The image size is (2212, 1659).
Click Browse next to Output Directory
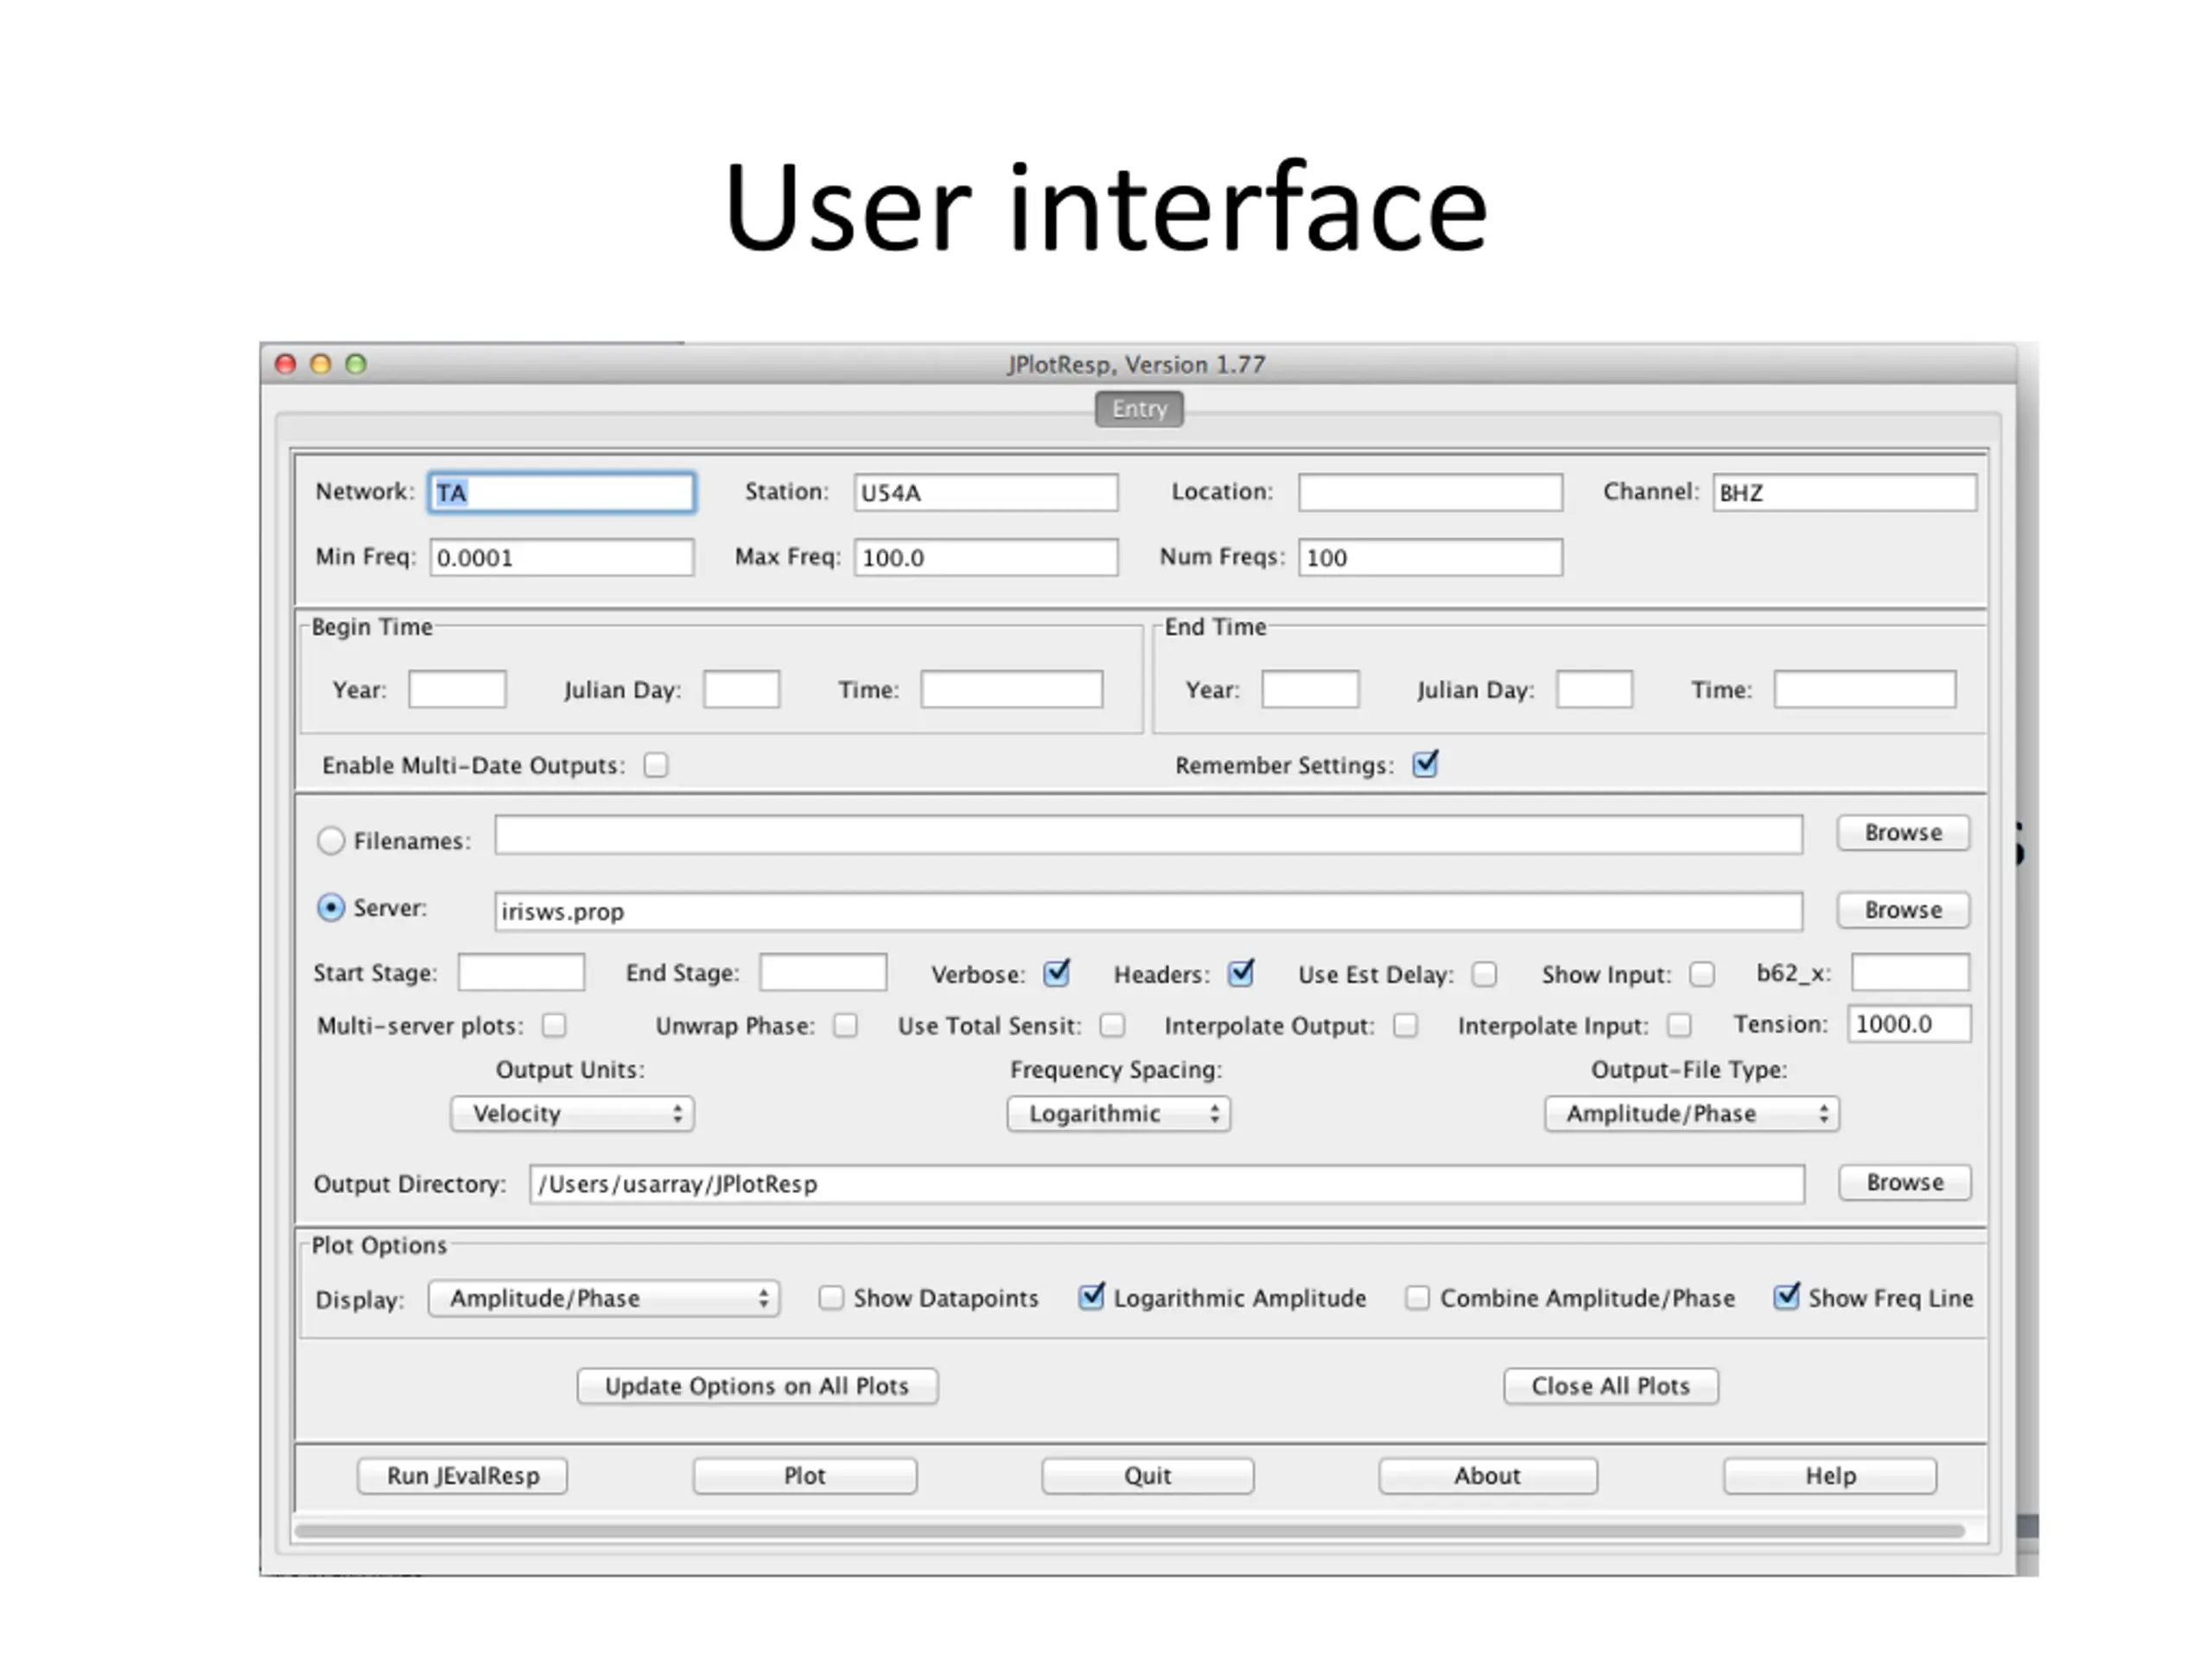(x=1904, y=1183)
